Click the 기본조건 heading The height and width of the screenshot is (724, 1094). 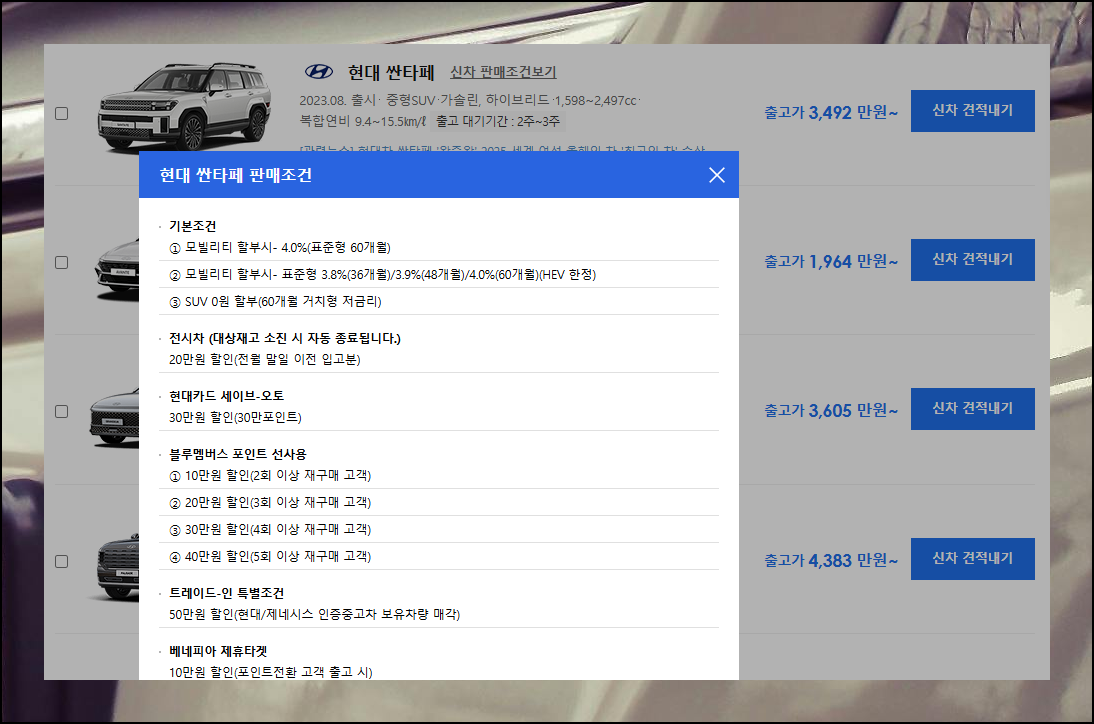point(193,226)
